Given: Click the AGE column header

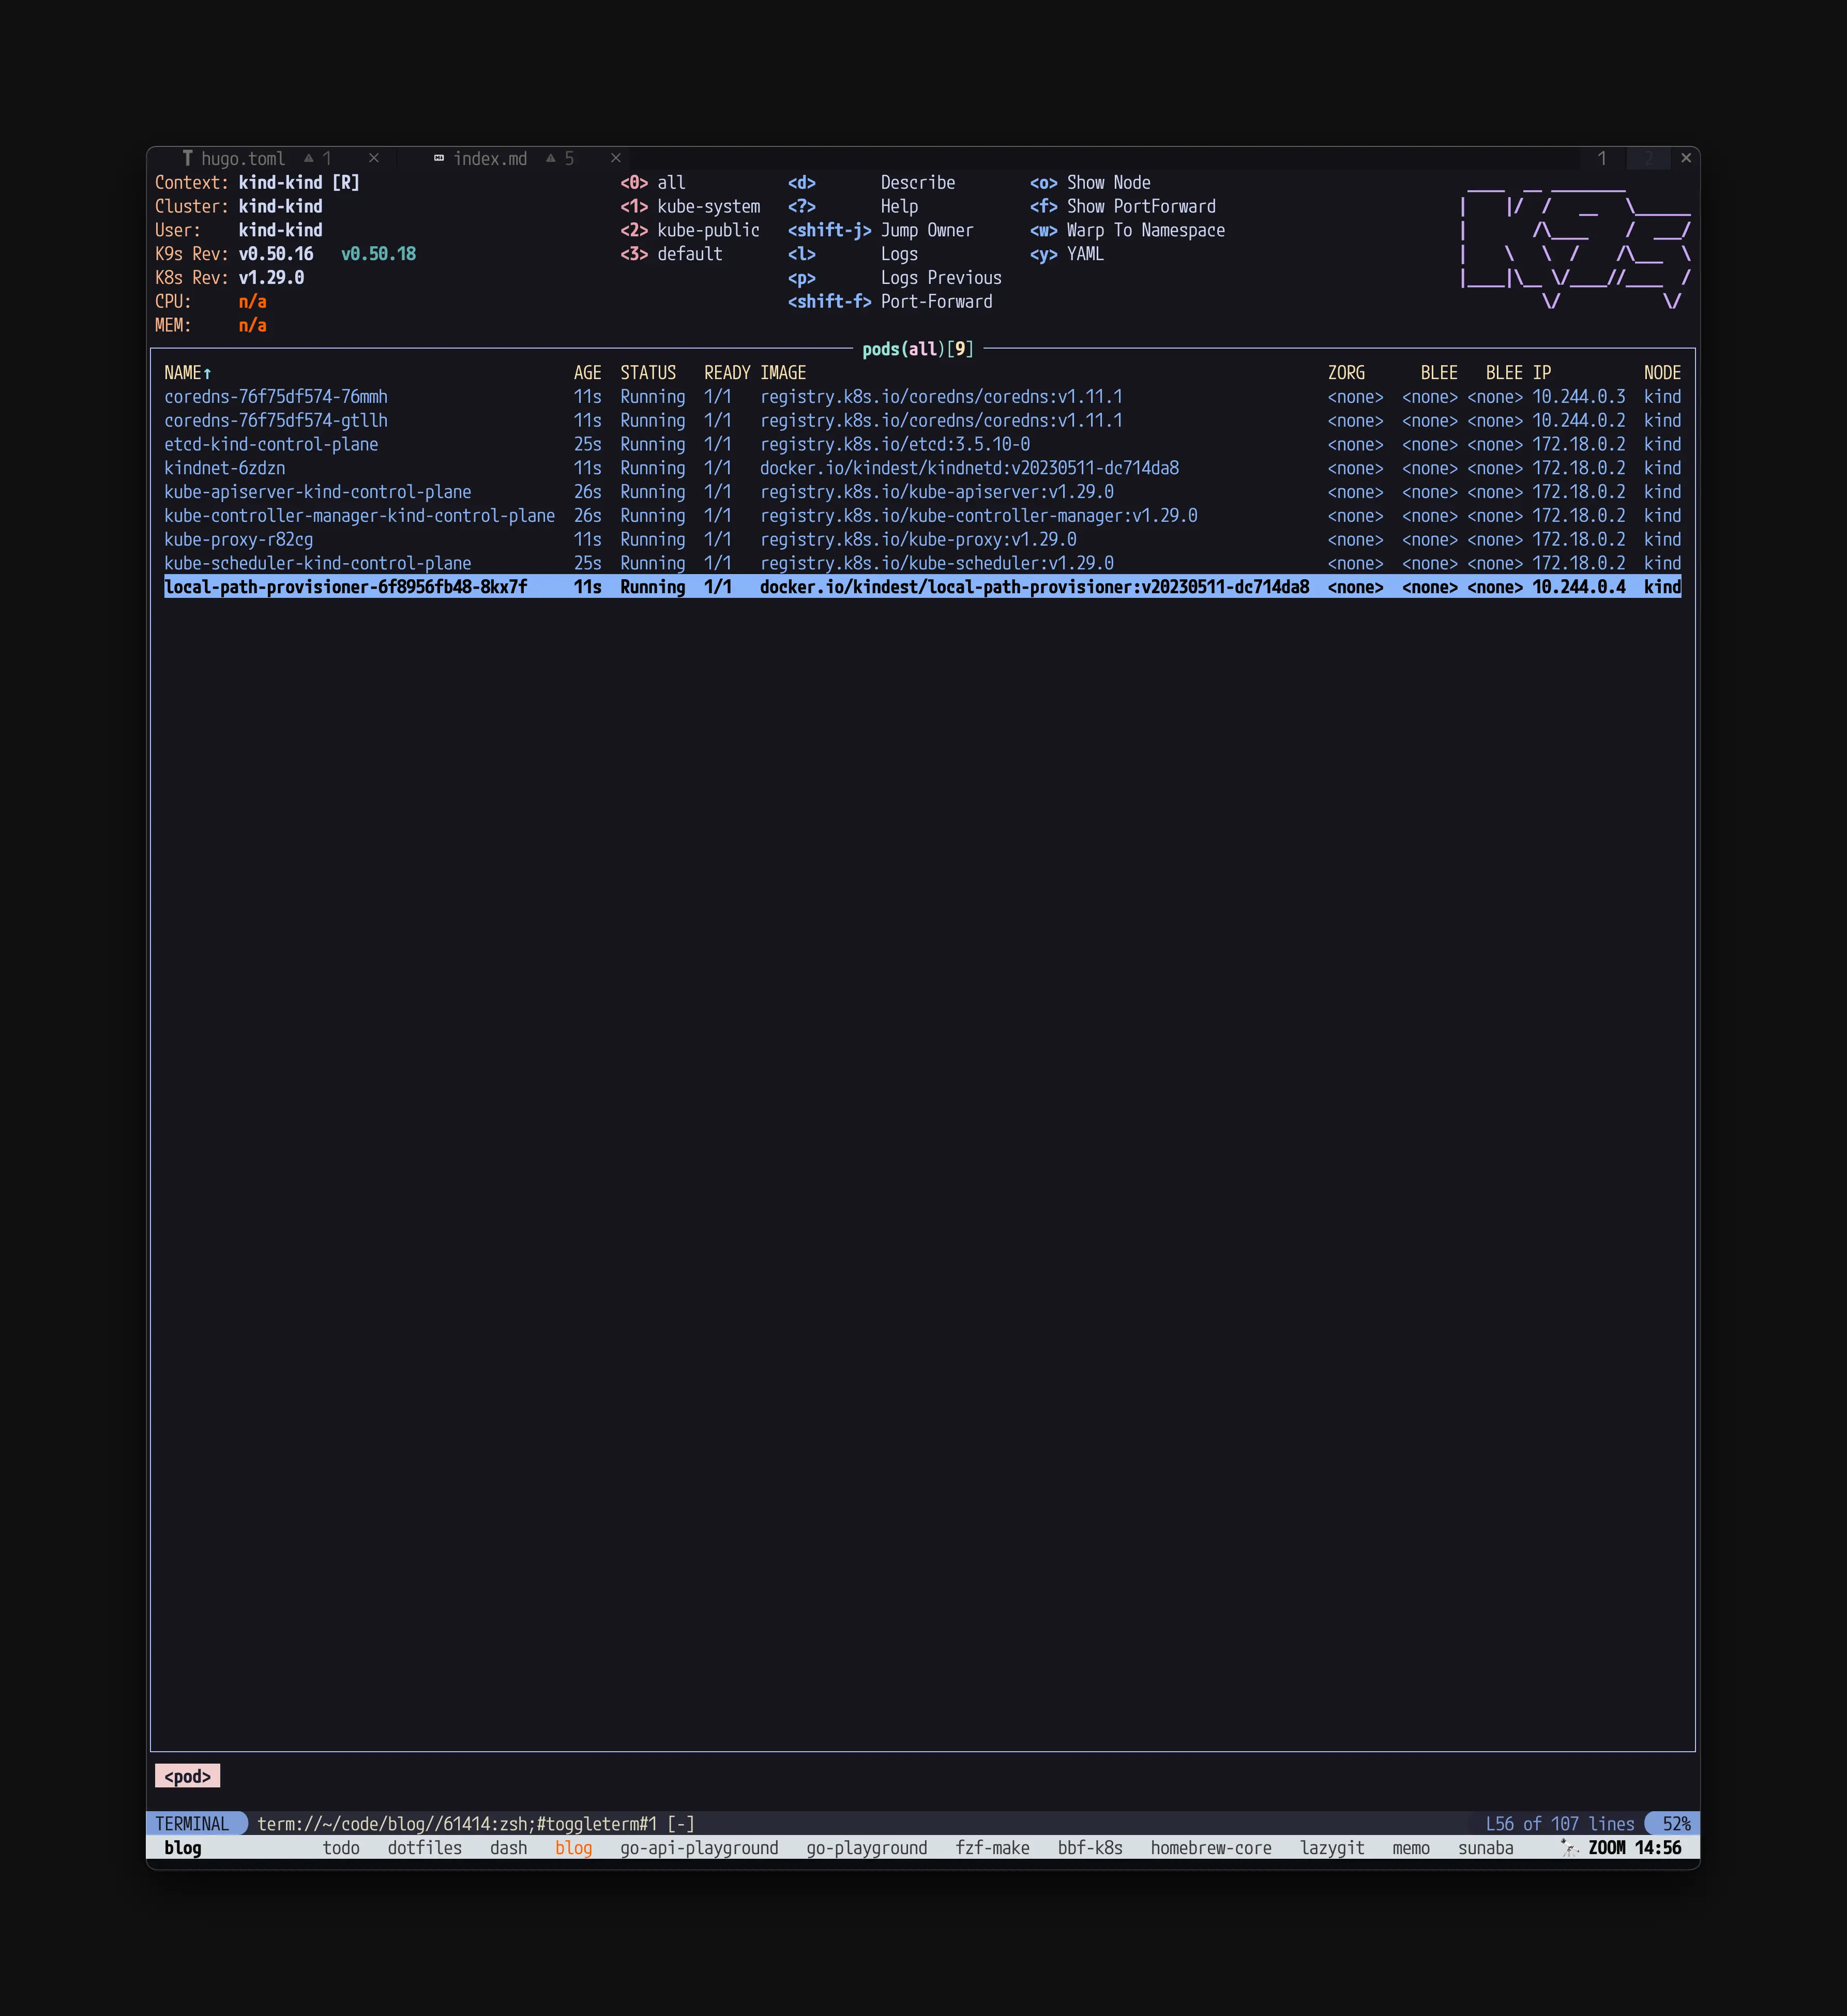Looking at the screenshot, I should [587, 373].
